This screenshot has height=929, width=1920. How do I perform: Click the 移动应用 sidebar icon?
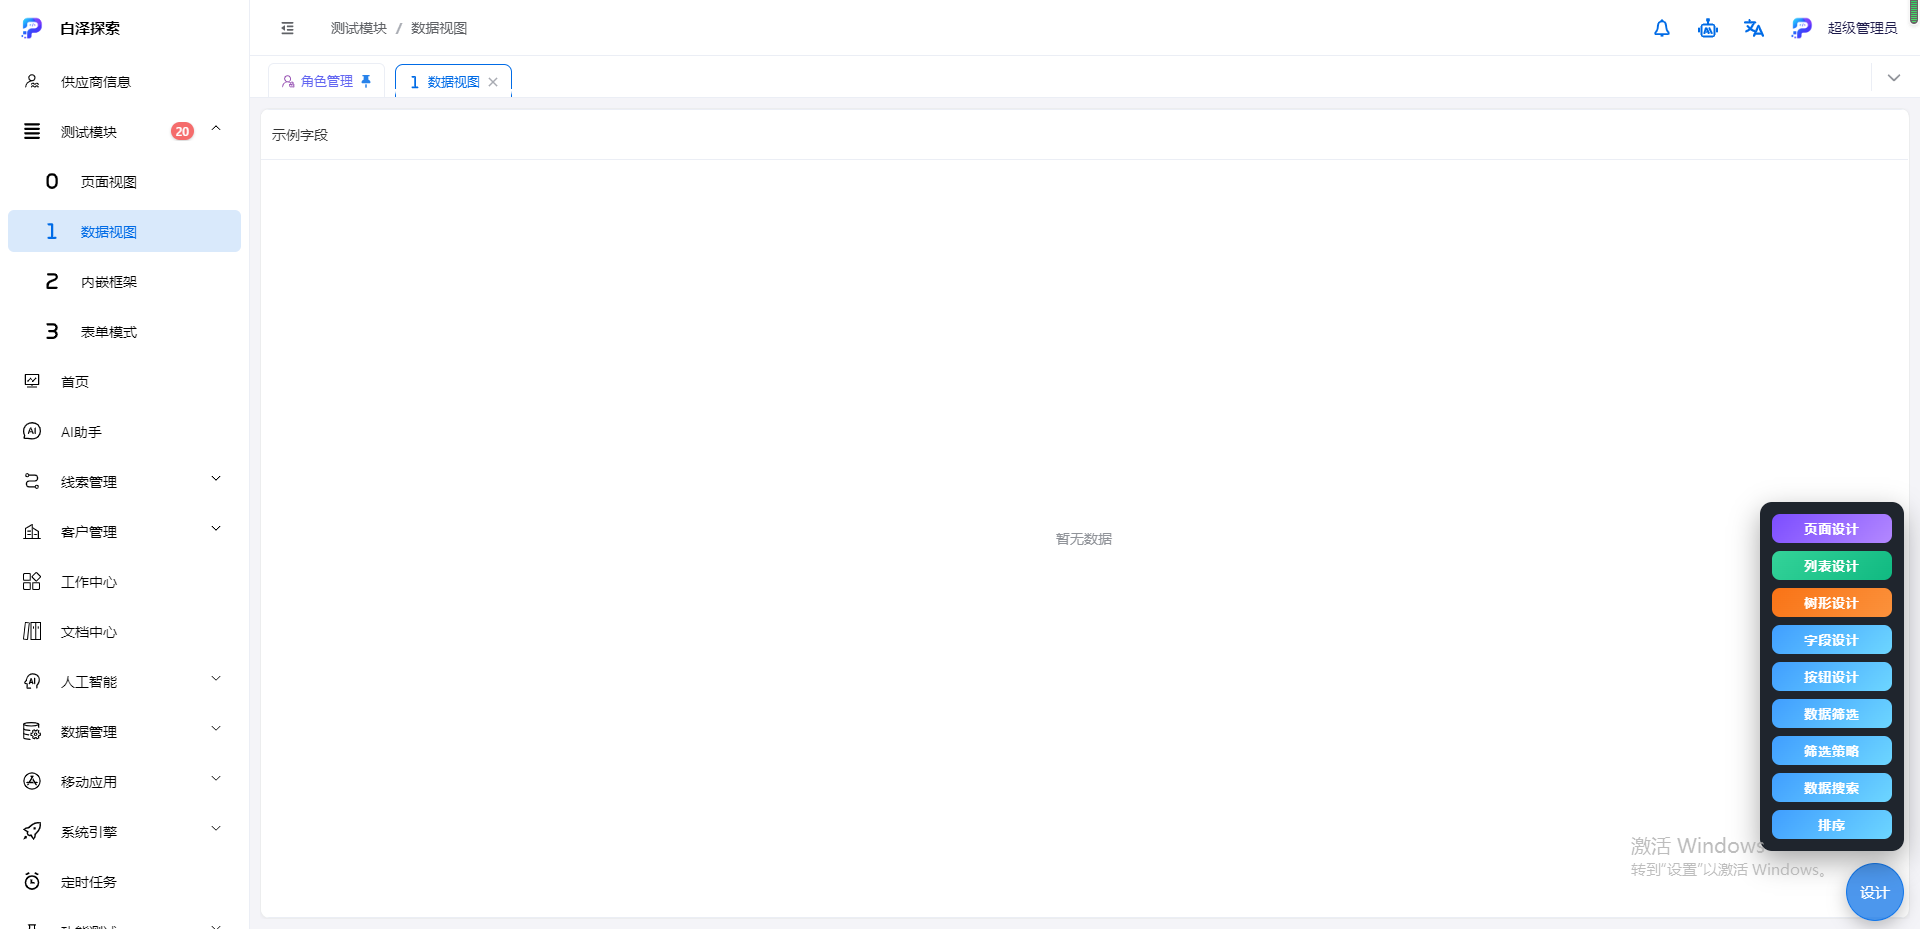(32, 781)
